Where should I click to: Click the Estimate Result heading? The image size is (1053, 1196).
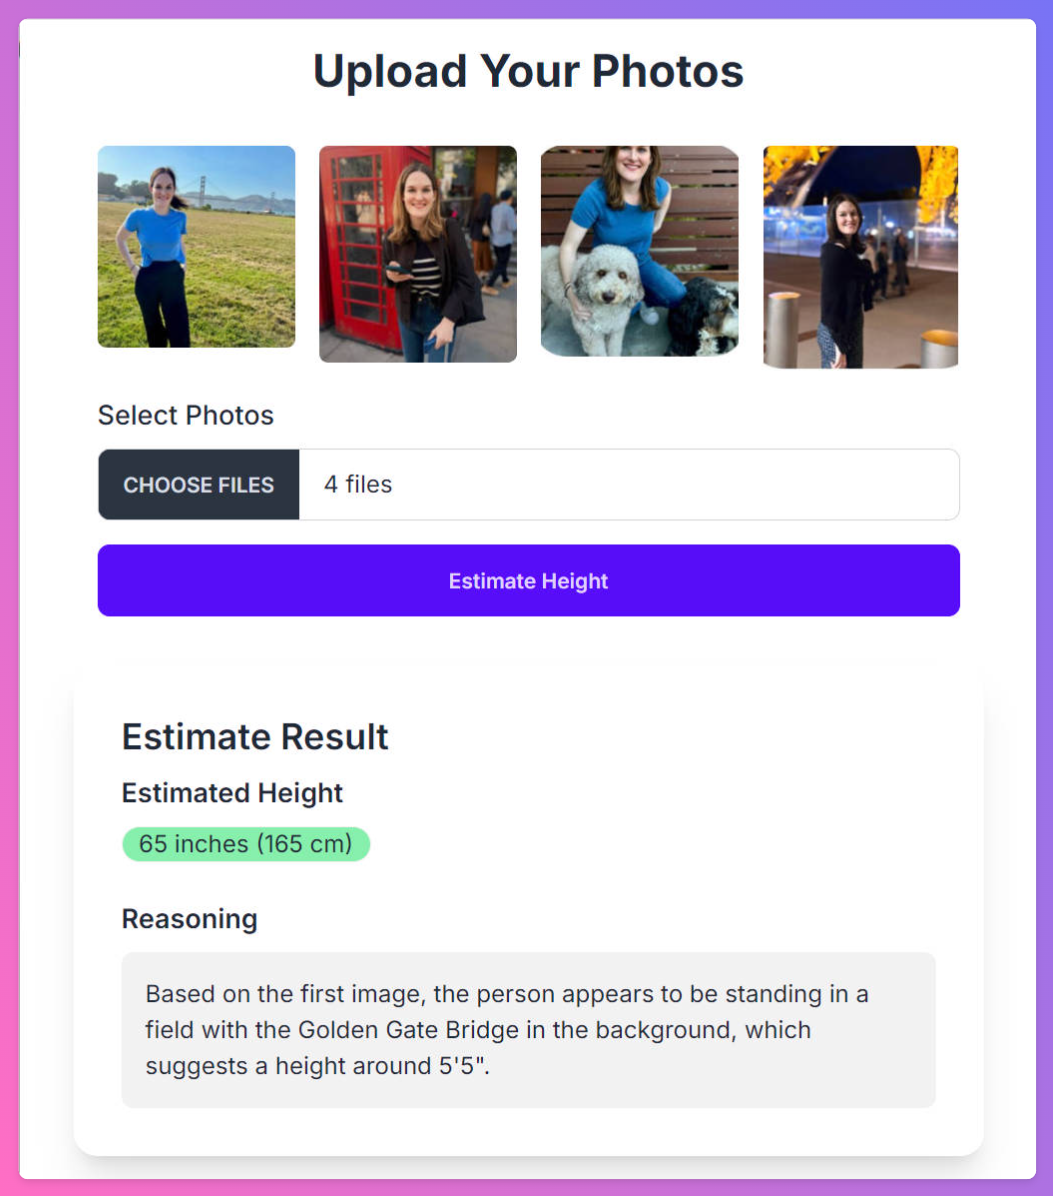pyautogui.click(x=255, y=737)
